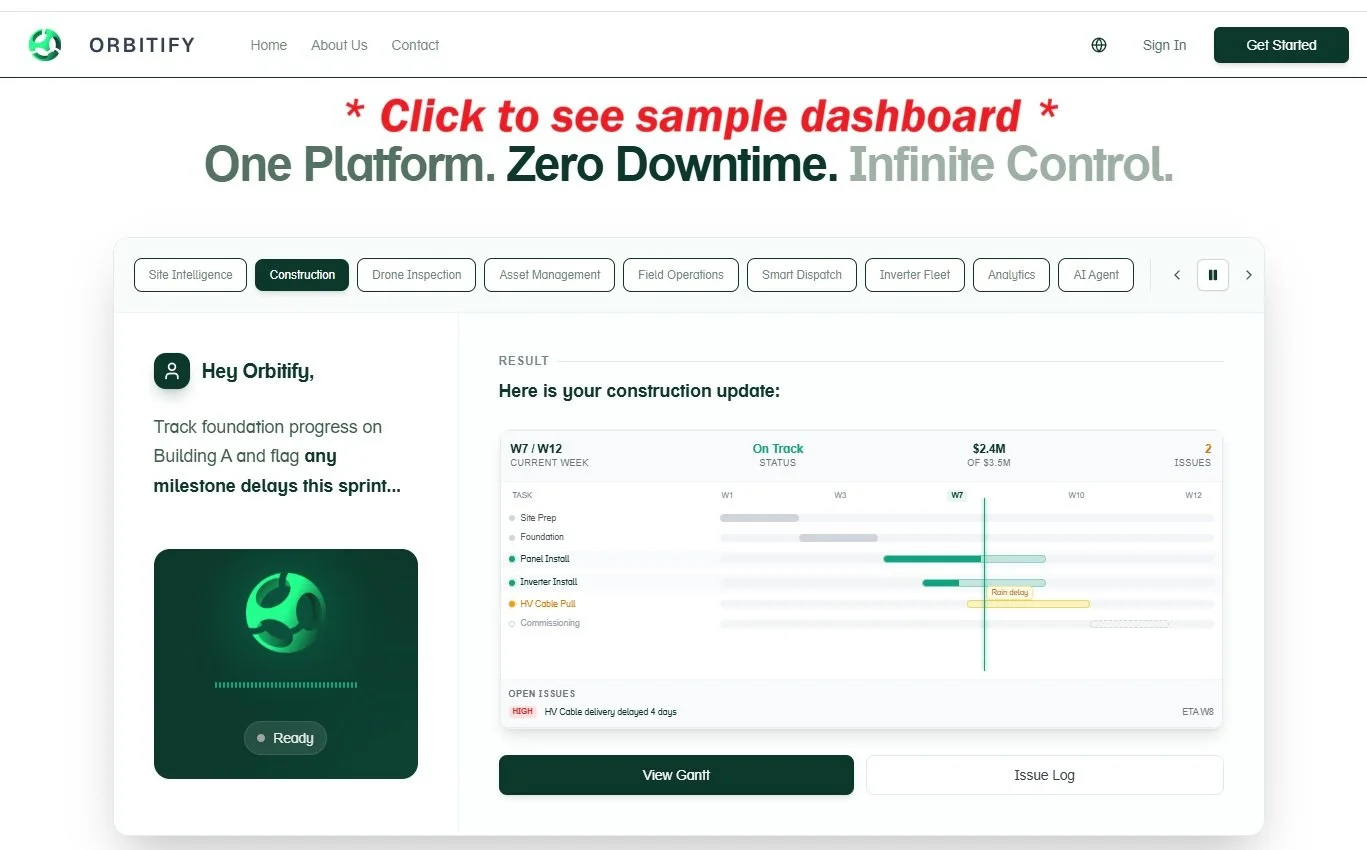The width and height of the screenshot is (1367, 850).
Task: Click the 'On Track' status value
Action: tap(778, 449)
